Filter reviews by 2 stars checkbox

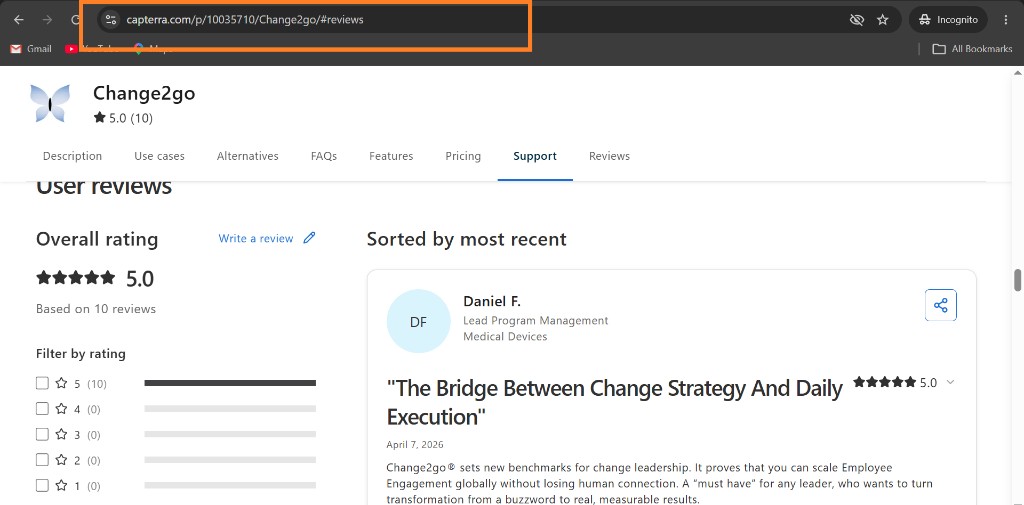pos(42,460)
